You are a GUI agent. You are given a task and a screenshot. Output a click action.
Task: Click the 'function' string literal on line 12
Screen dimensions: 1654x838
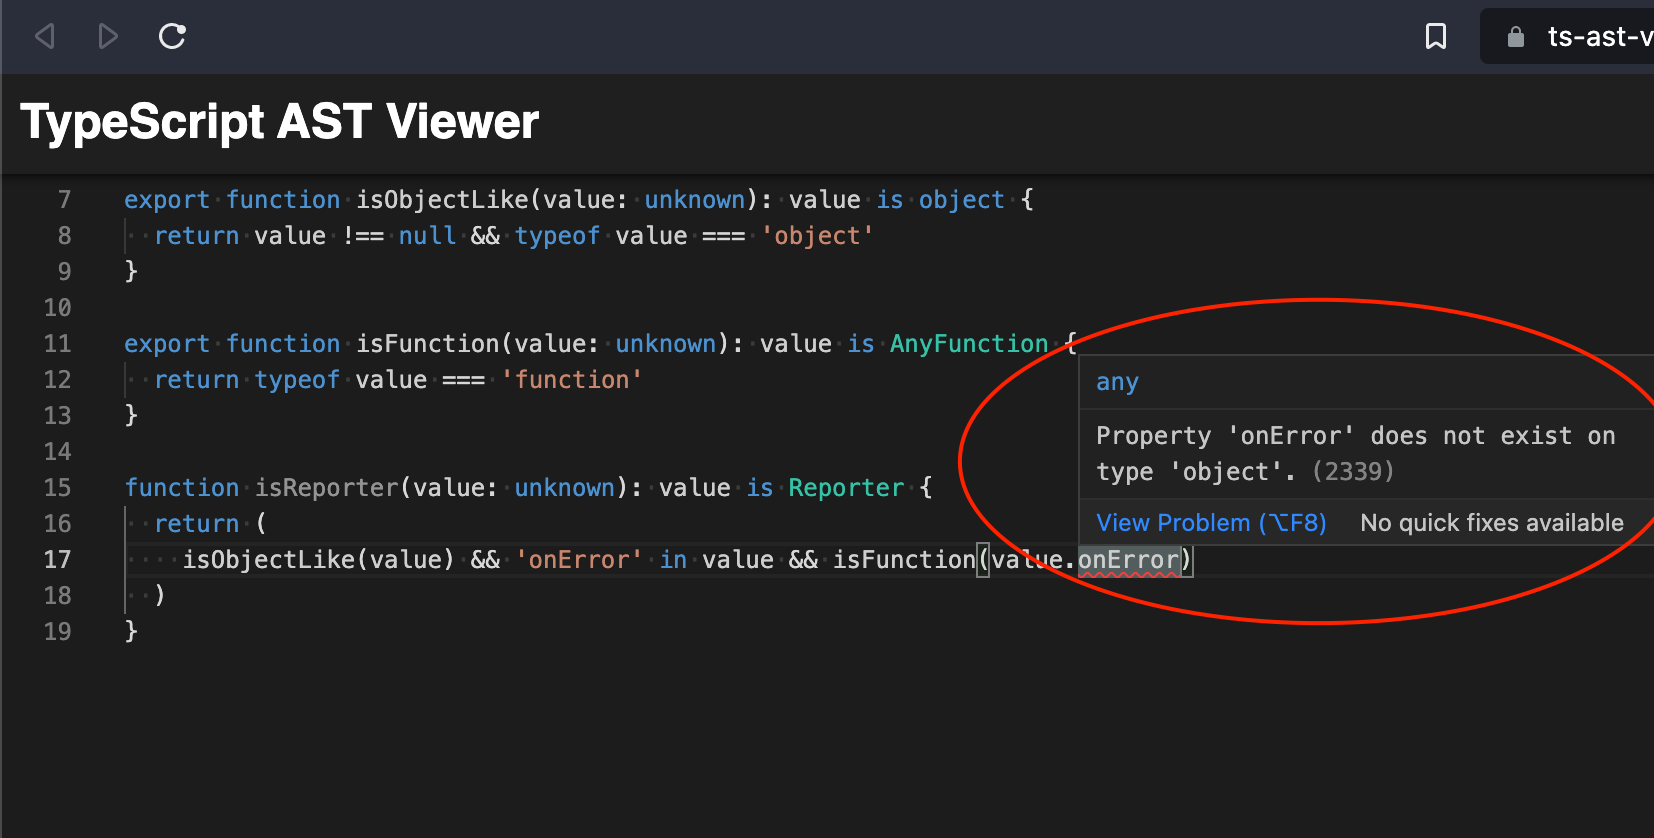[572, 380]
